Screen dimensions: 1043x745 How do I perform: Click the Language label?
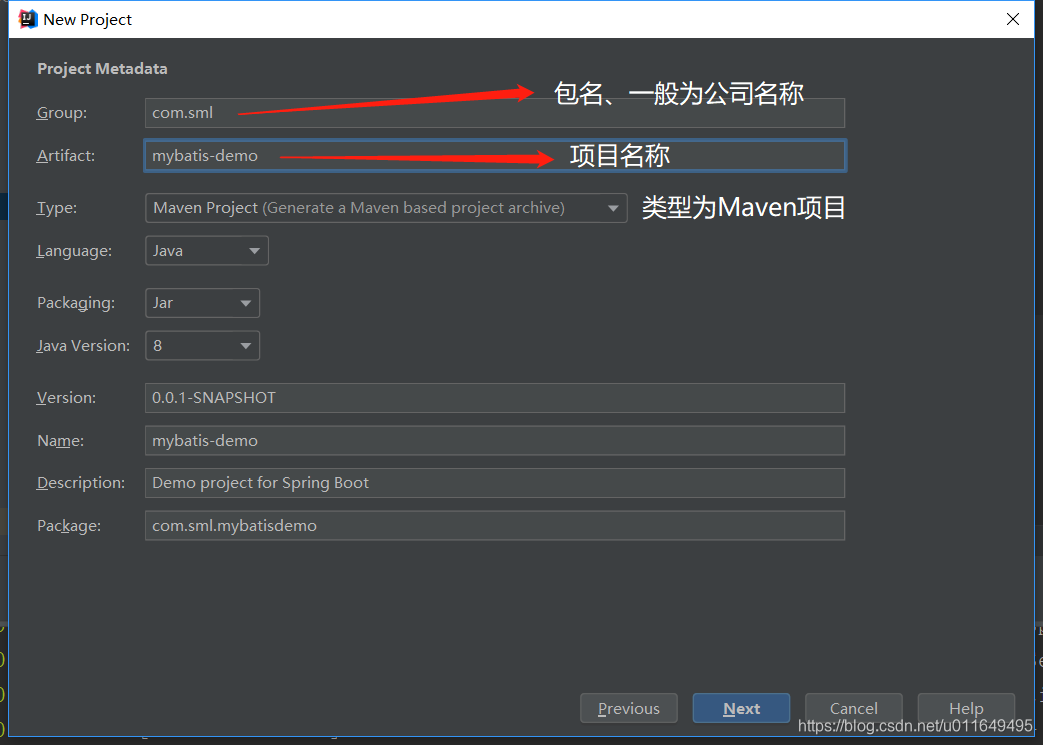click(x=74, y=251)
